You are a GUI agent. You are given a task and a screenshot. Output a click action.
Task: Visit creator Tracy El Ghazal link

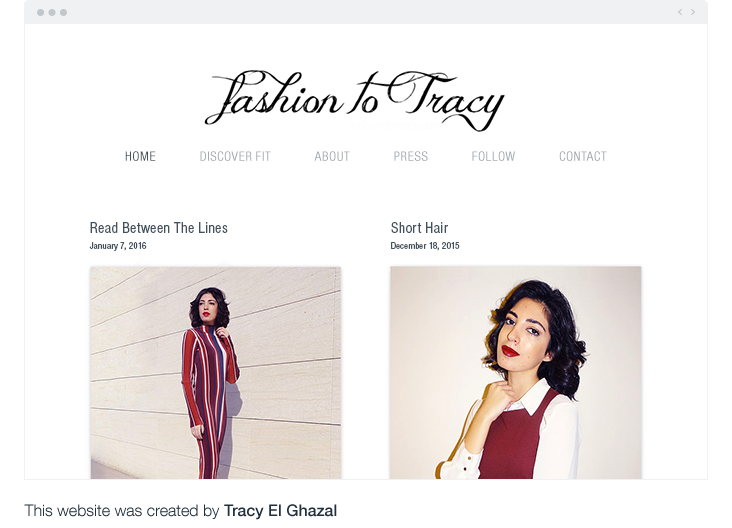(280, 511)
